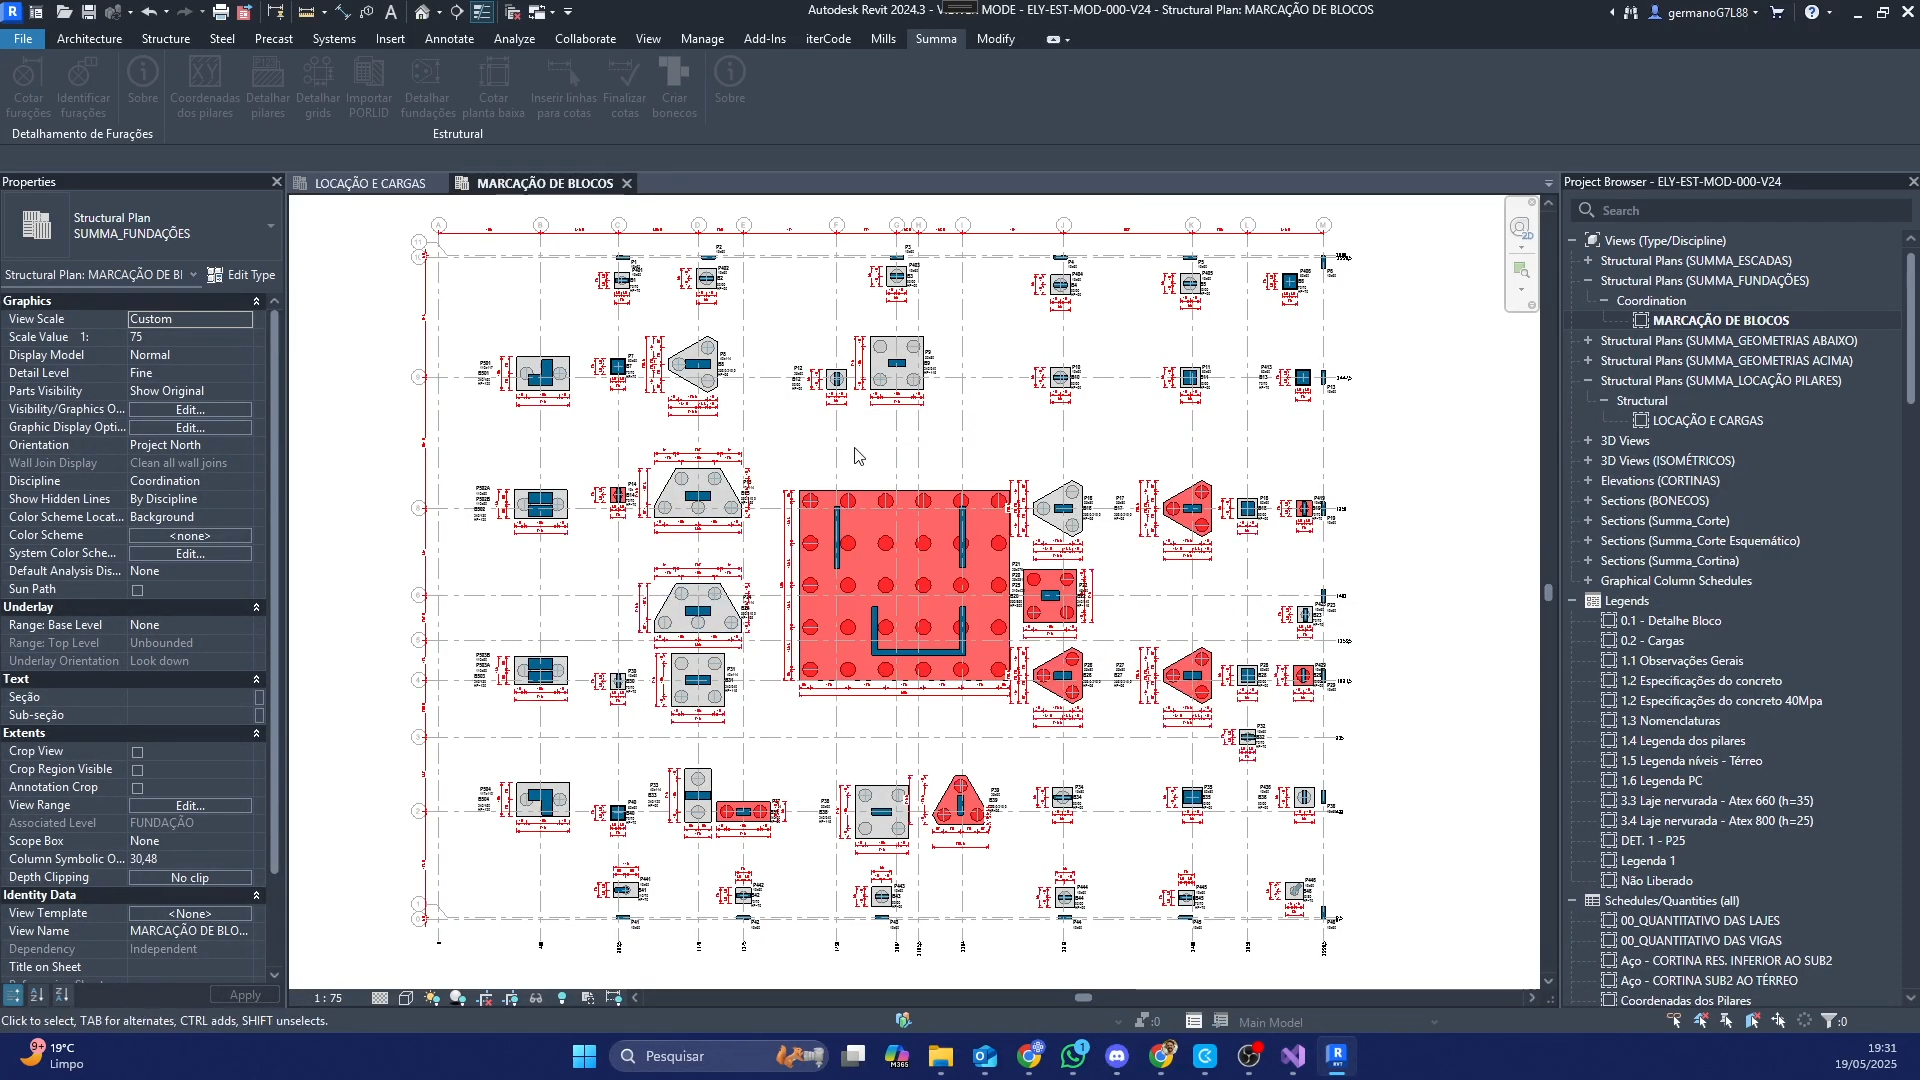Expand Structural Plans (SUMMA_ESCADAS) node
Image resolution: width=1920 pixels, height=1080 pixels.
point(1587,261)
